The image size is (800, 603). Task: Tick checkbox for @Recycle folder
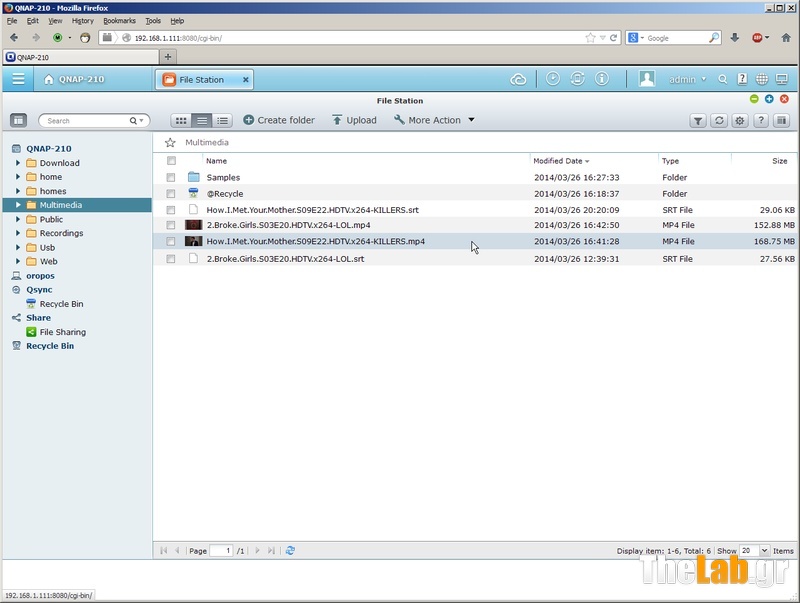tap(171, 194)
